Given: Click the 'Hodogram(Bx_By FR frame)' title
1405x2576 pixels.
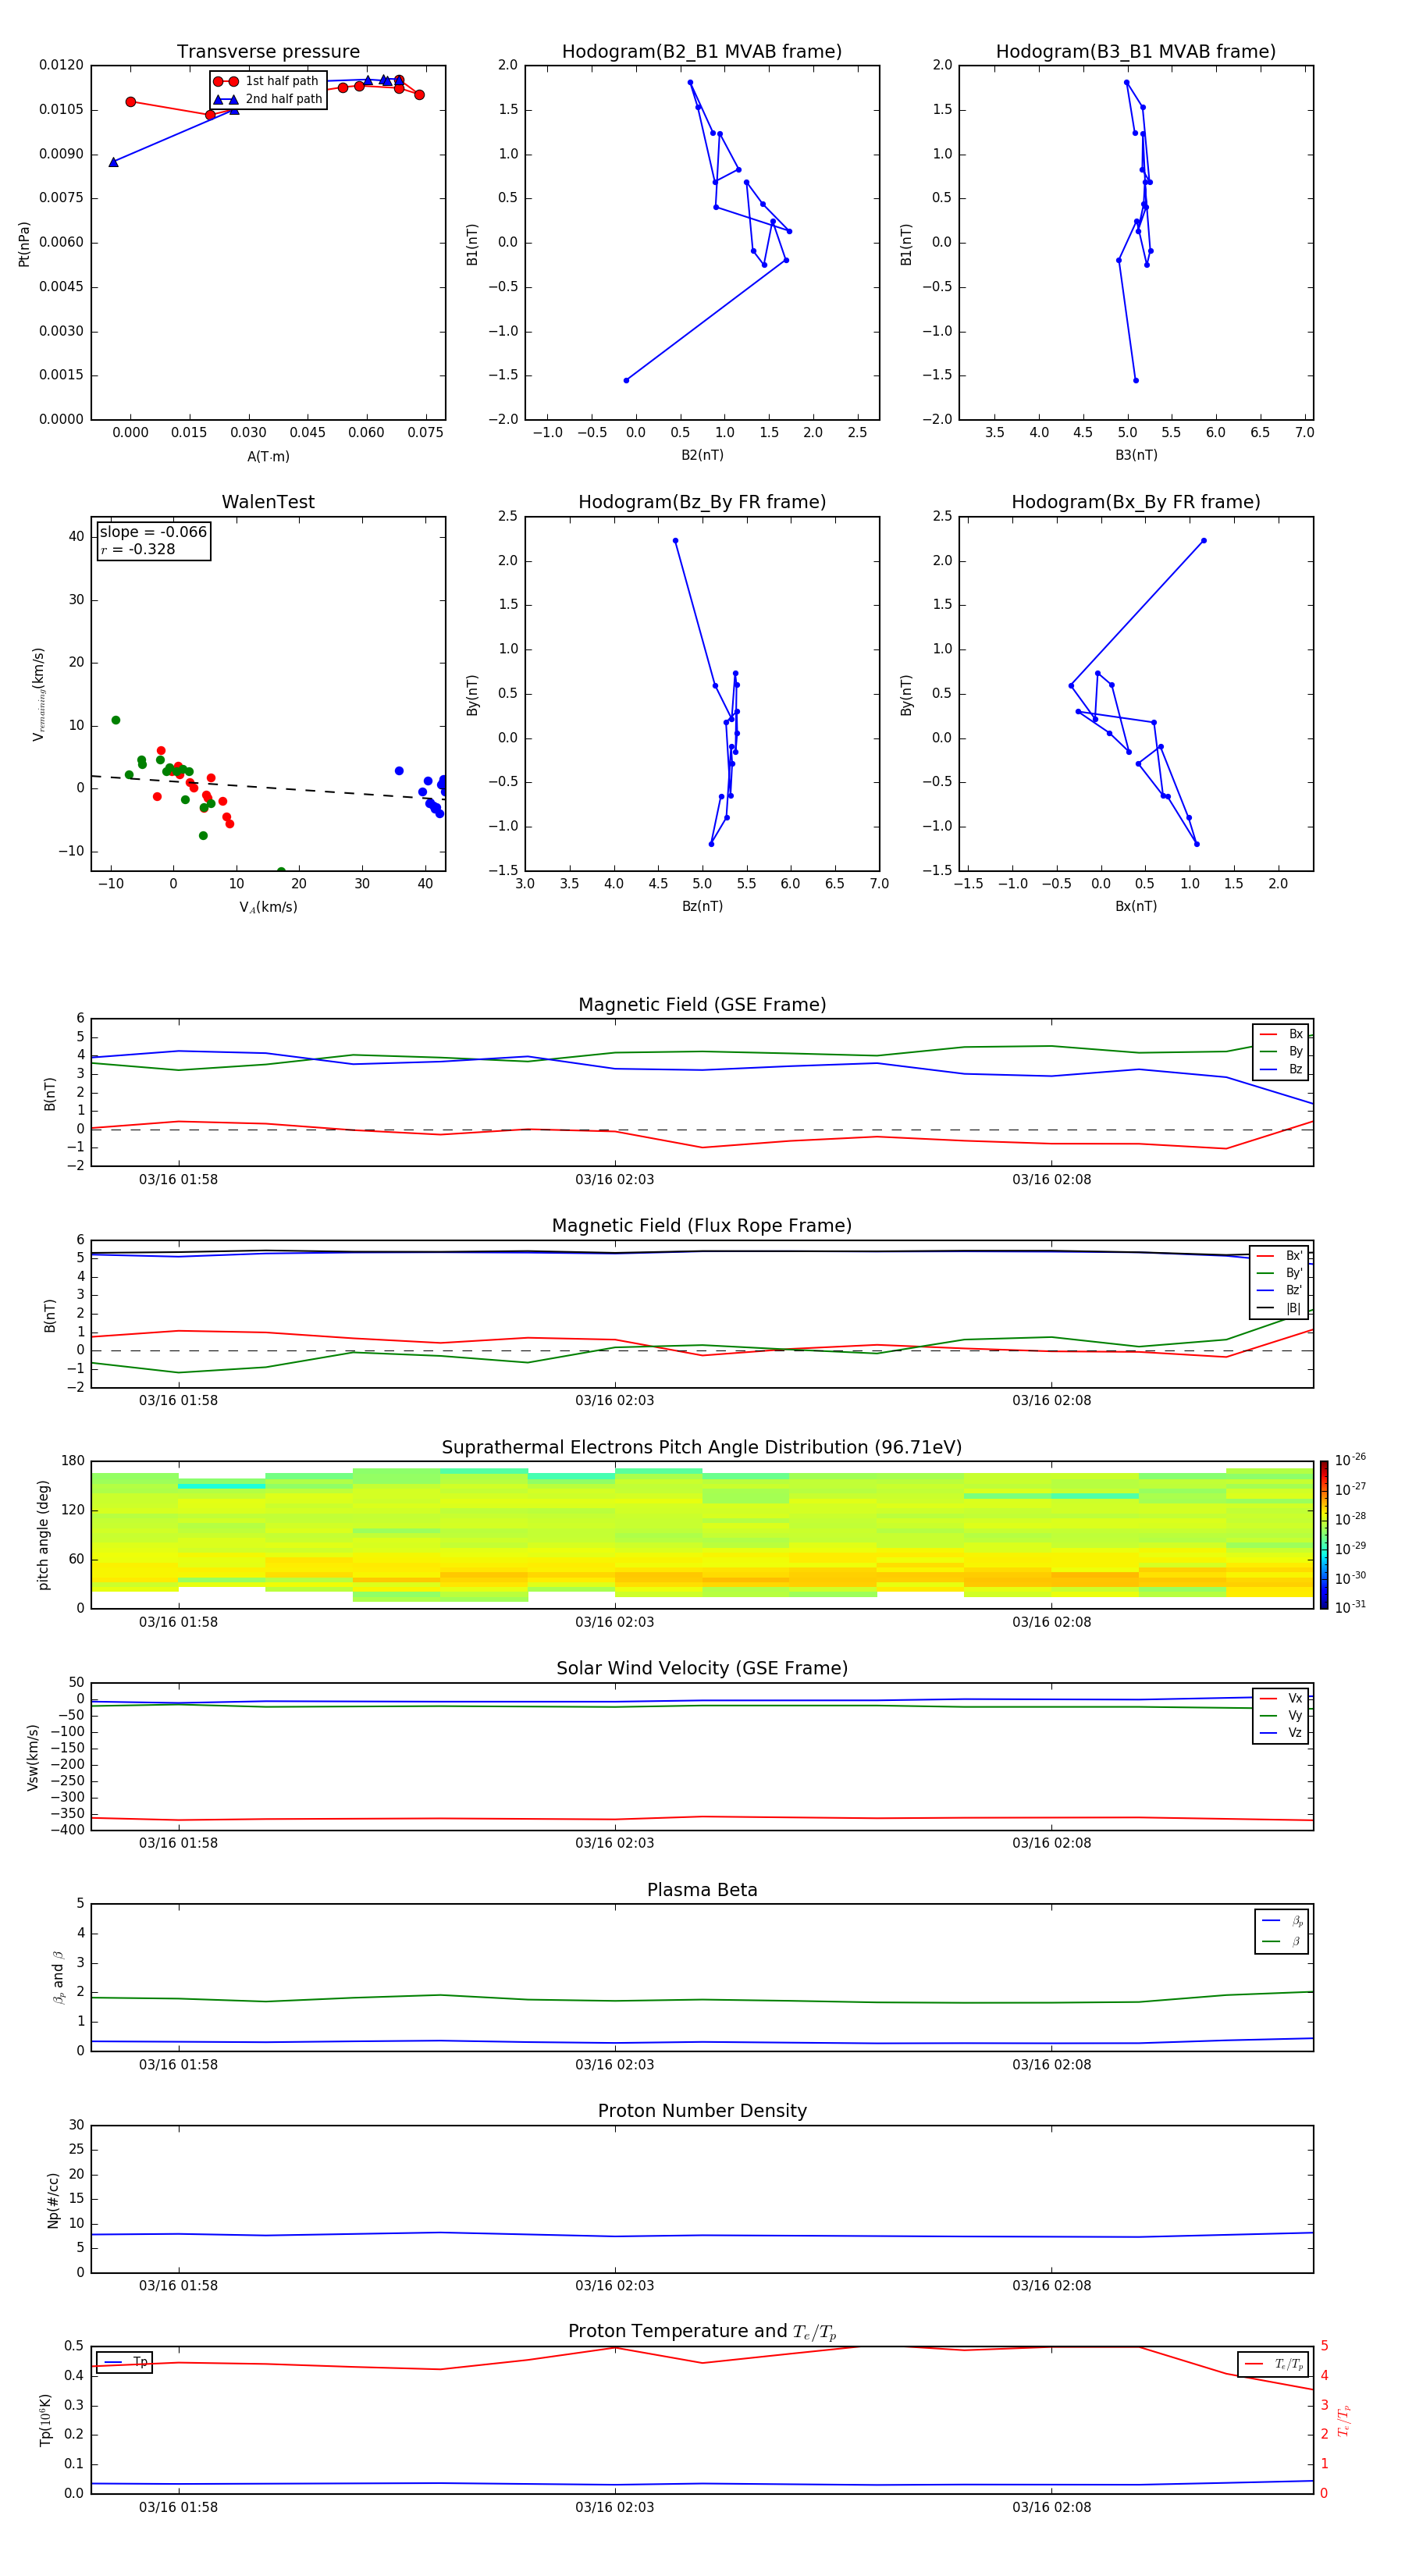Looking at the screenshot, I should coord(1136,502).
